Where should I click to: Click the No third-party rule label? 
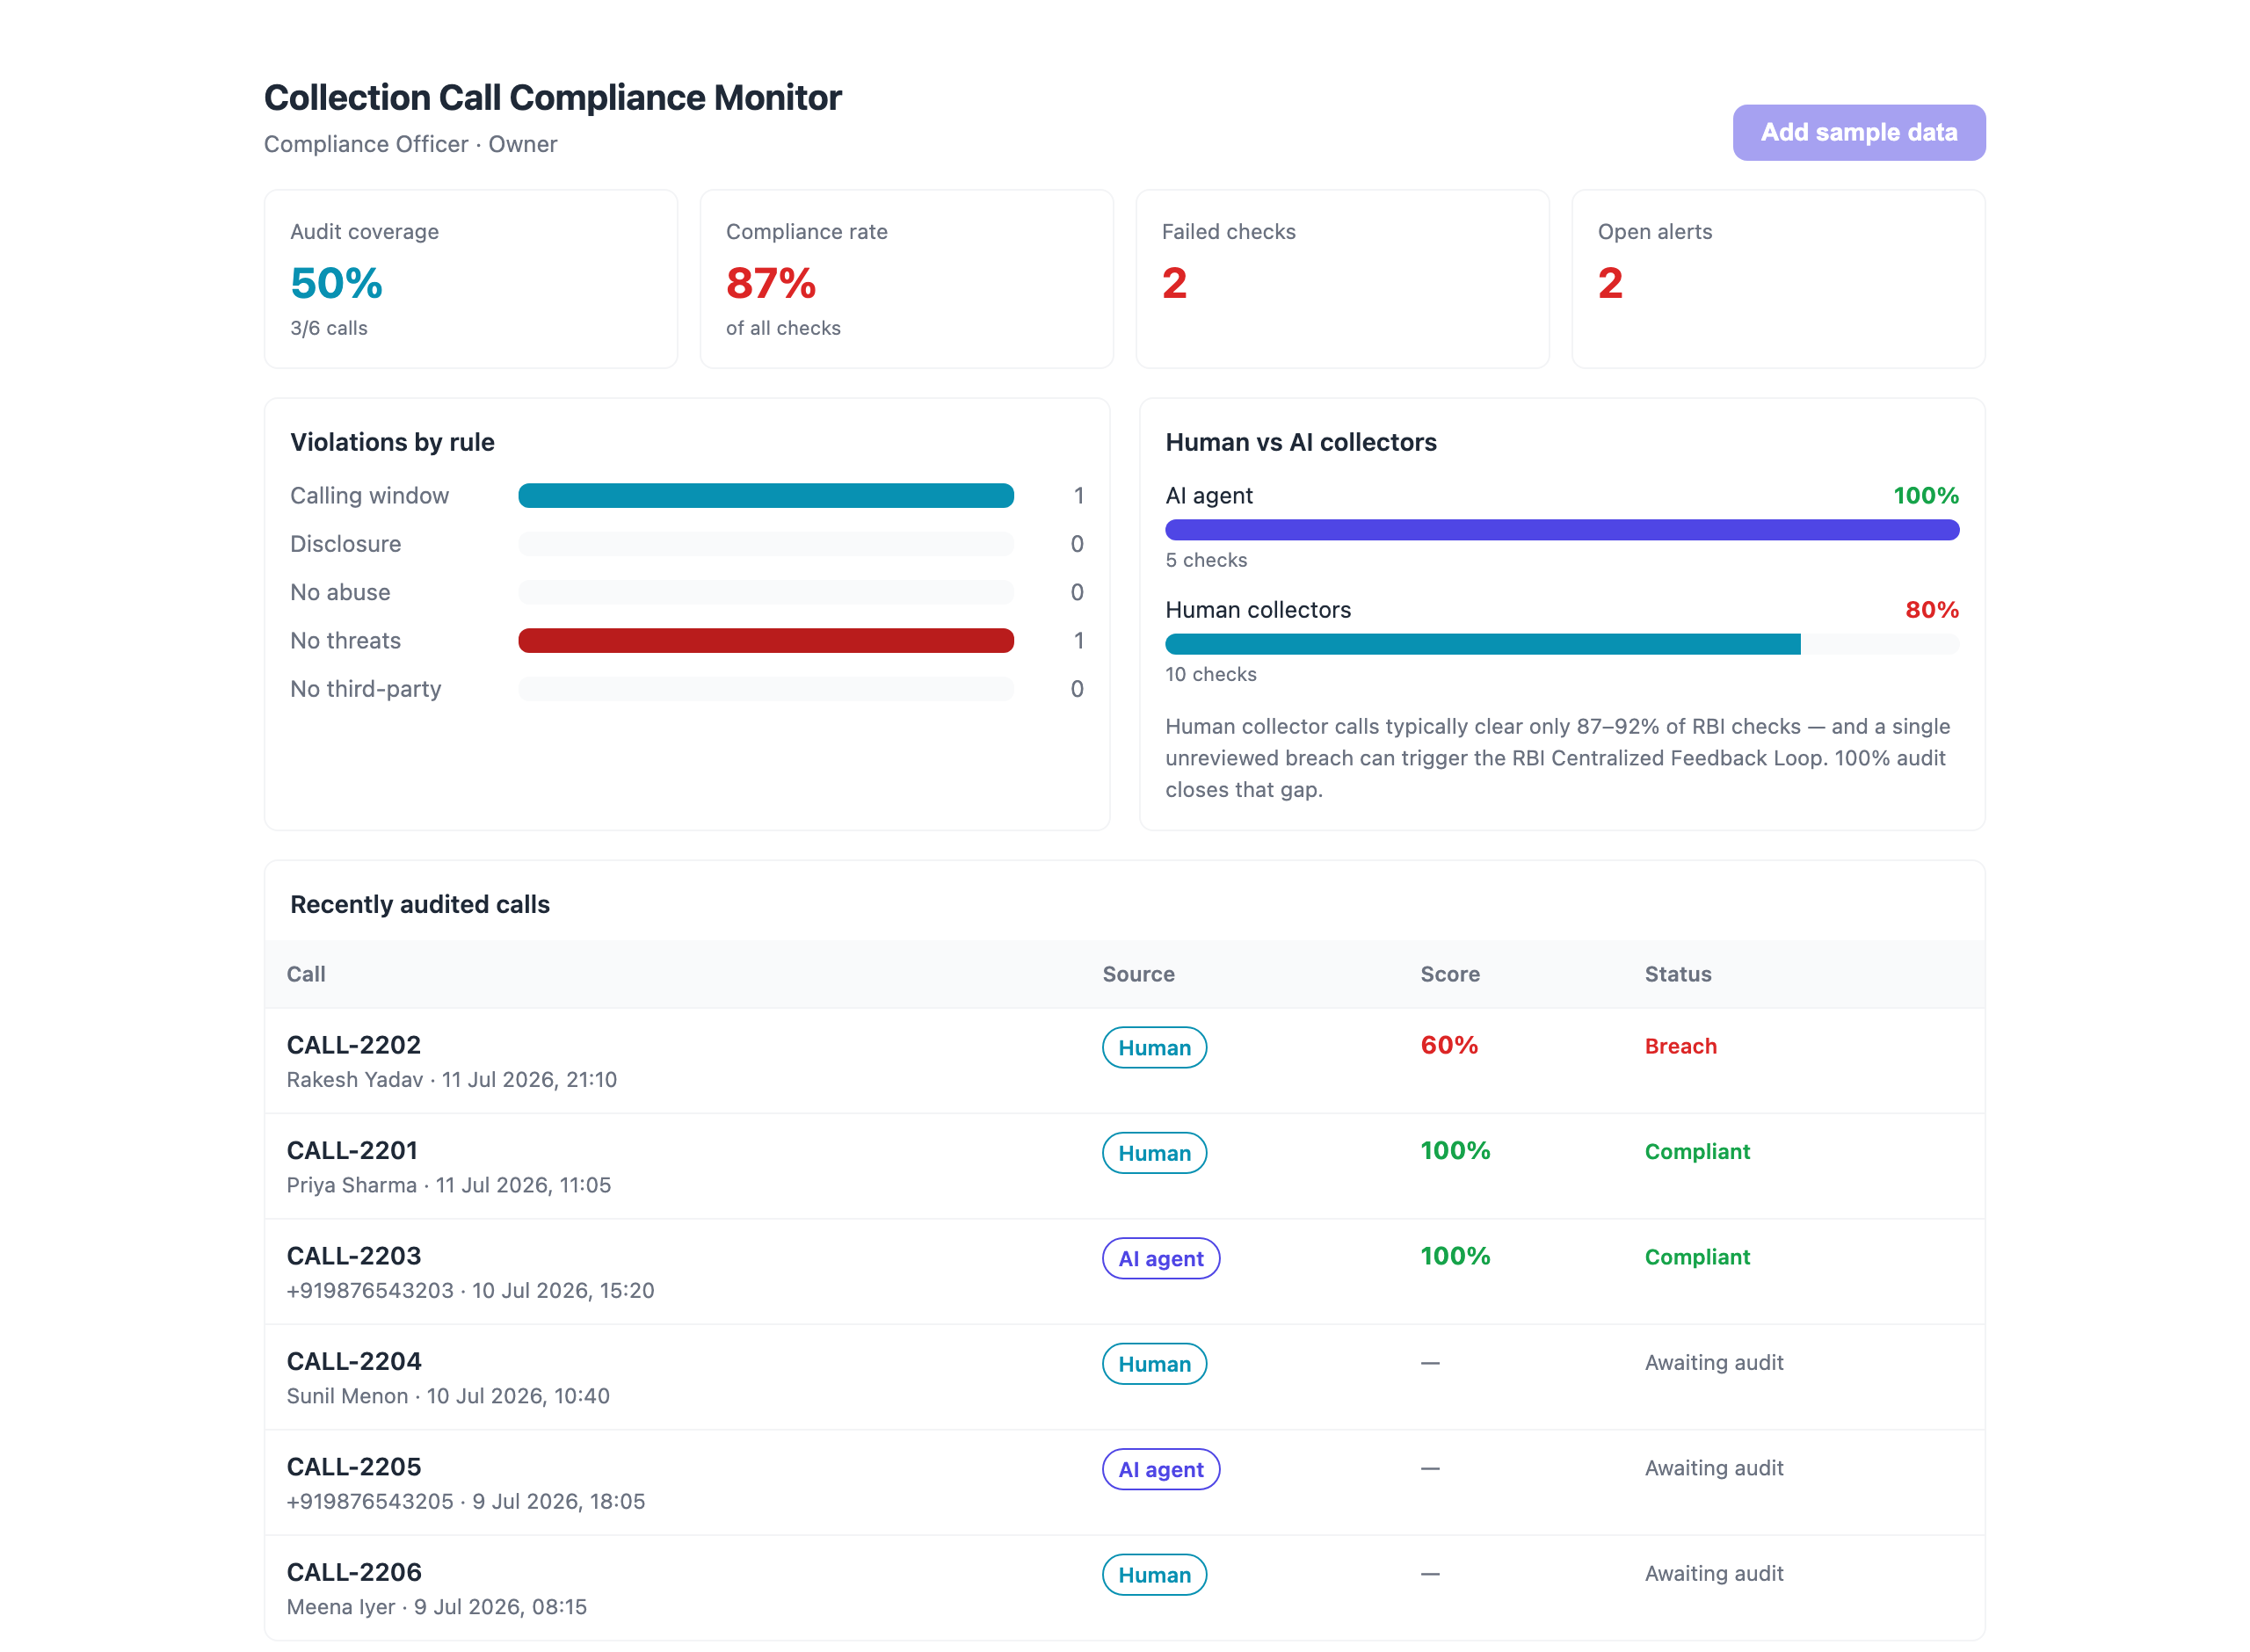(x=365, y=688)
